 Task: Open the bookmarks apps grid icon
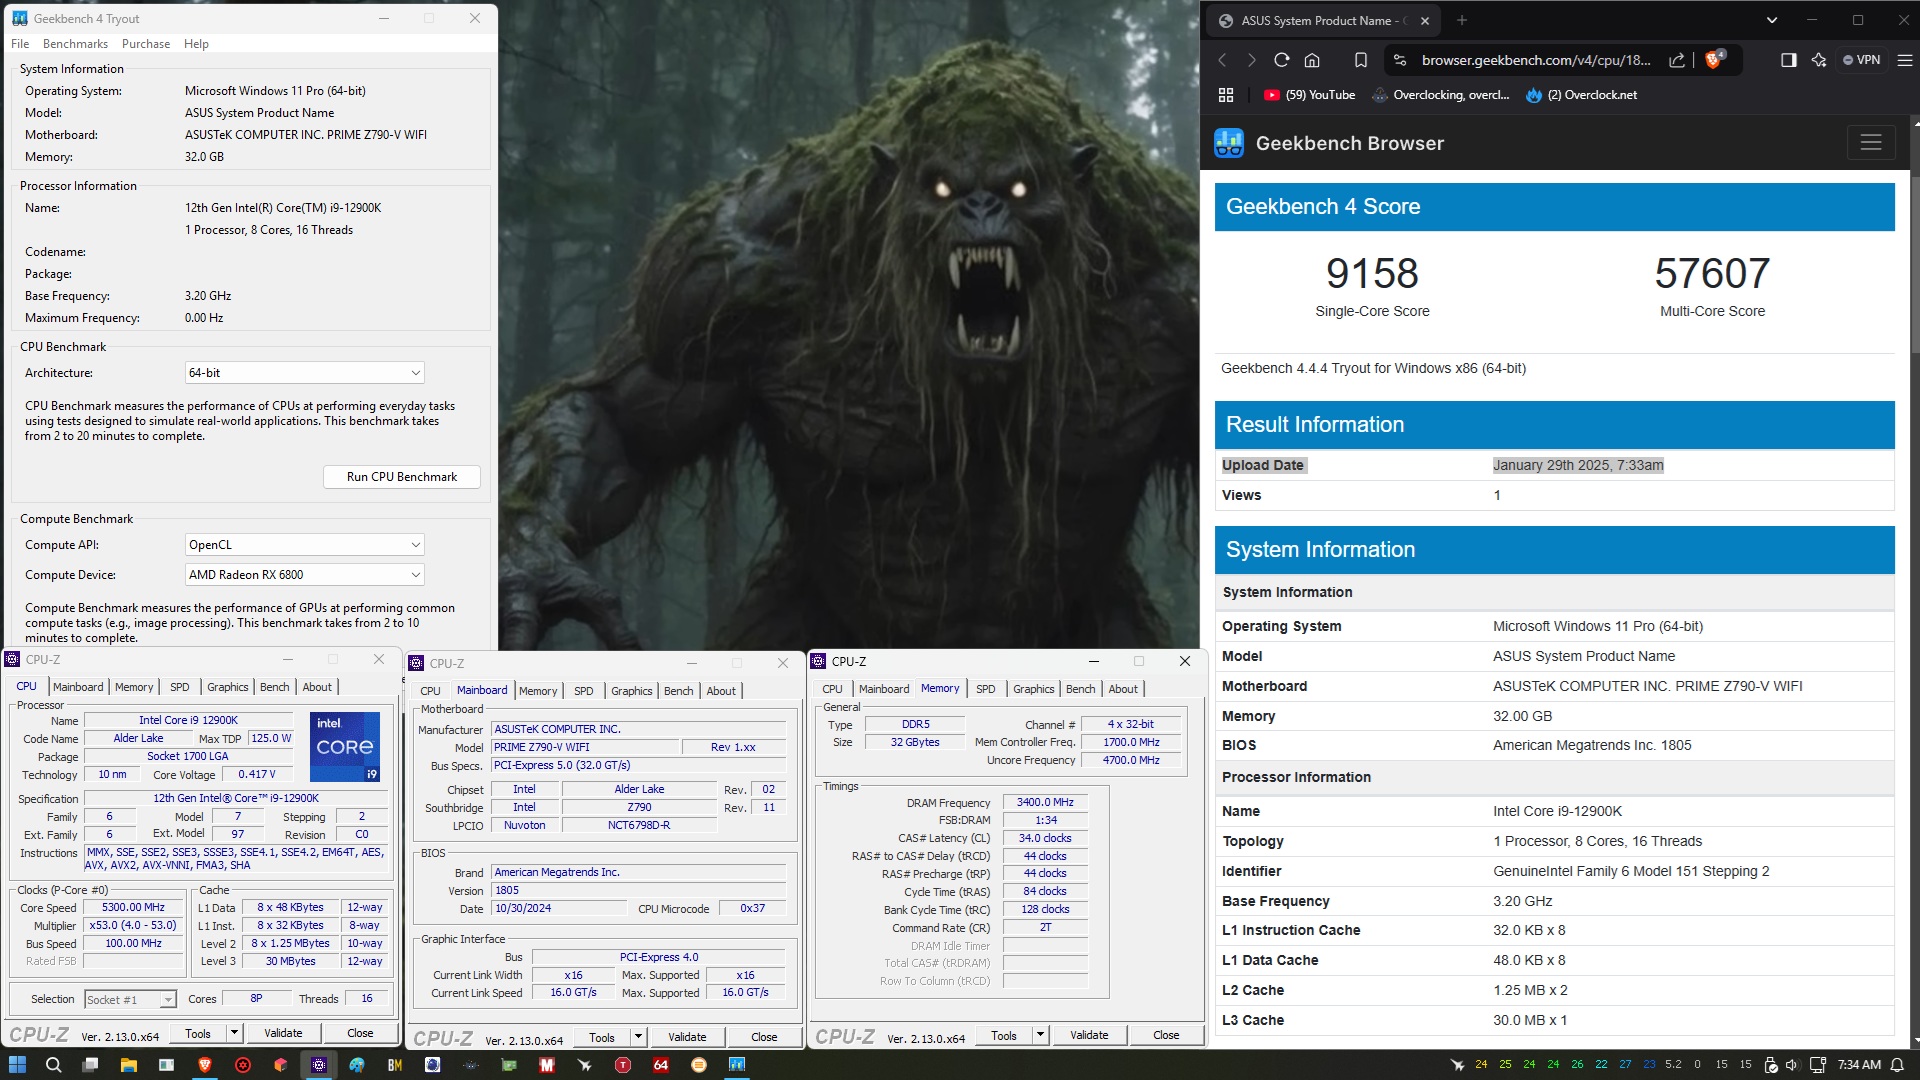tap(1226, 95)
